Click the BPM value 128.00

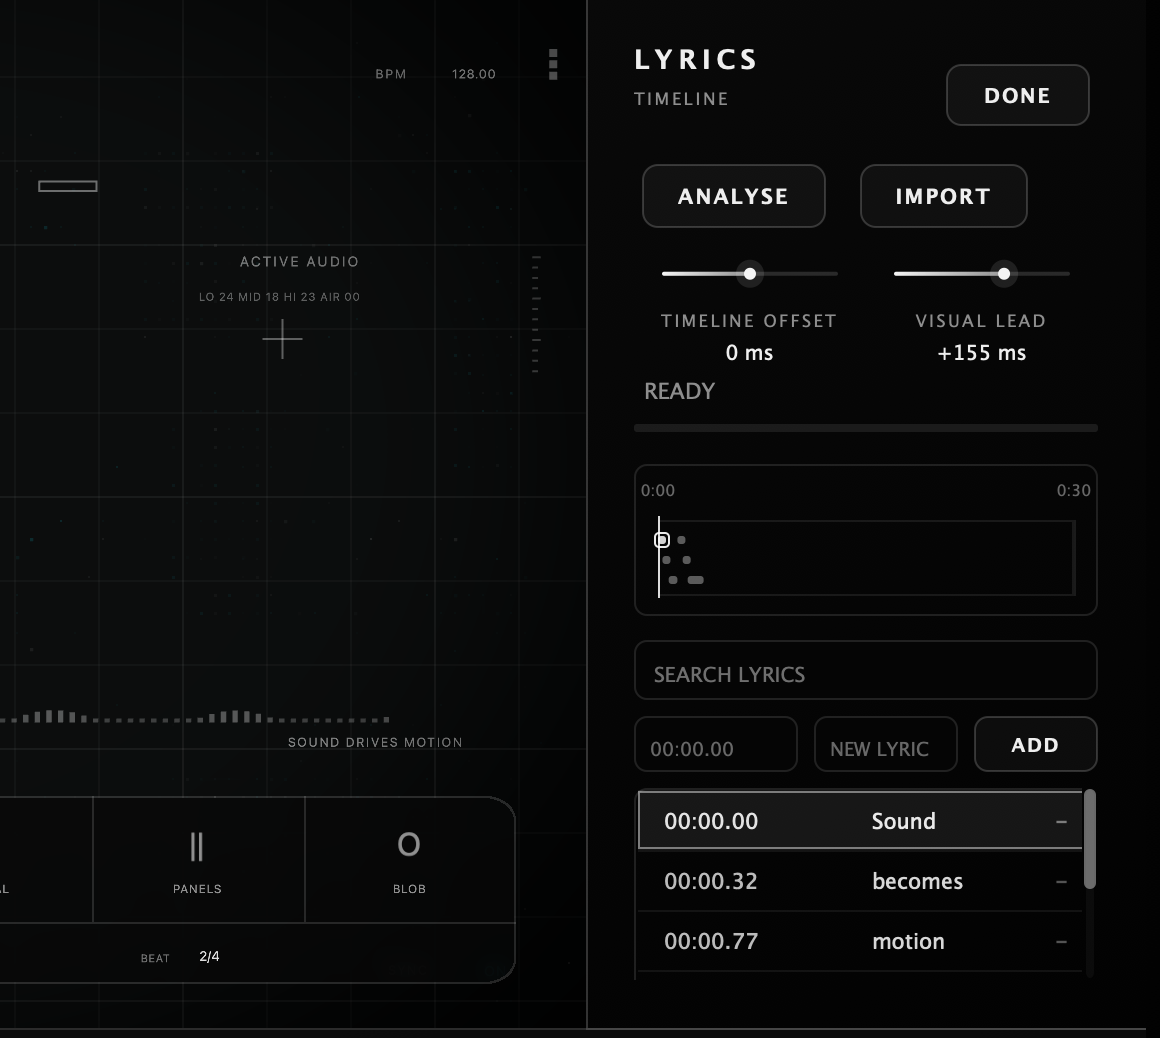tap(473, 74)
